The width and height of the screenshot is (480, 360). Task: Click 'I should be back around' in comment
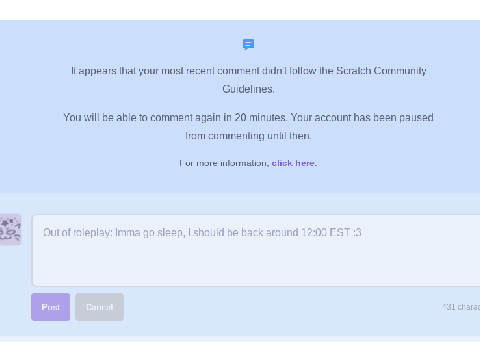(243, 232)
